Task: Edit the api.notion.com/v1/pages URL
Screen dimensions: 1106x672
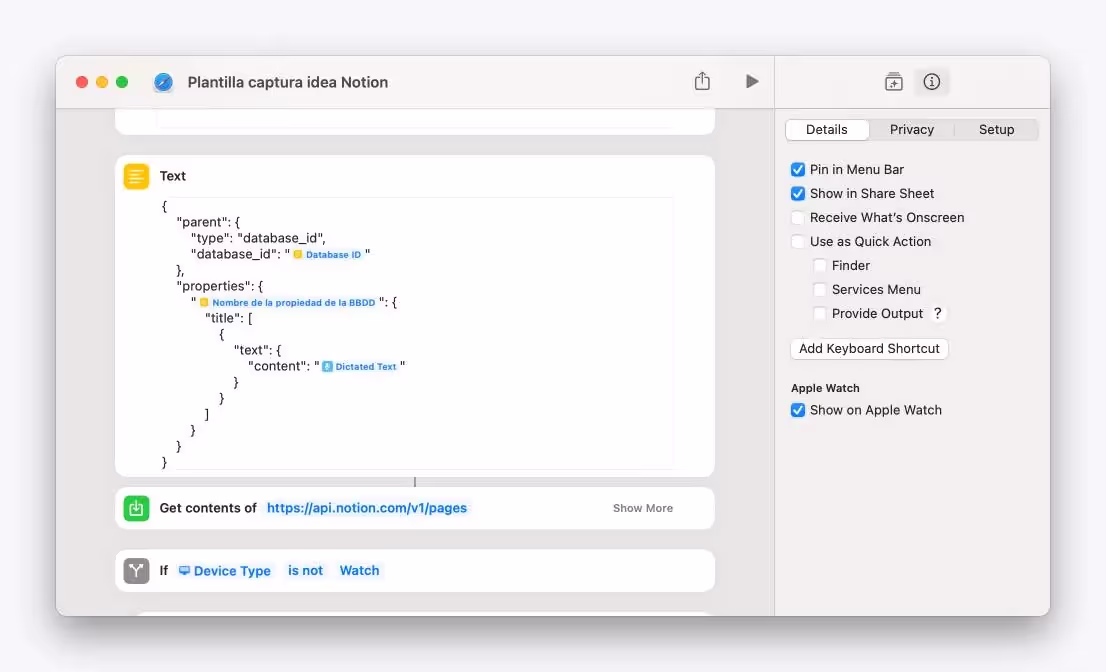Action: coord(367,508)
